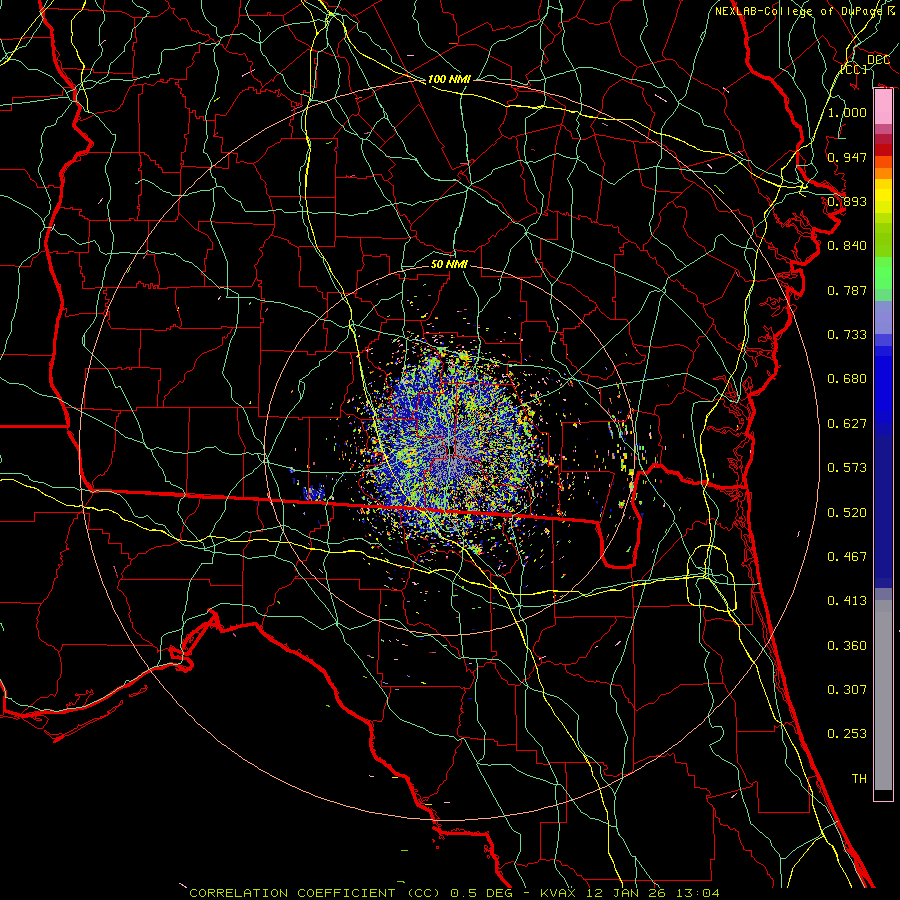Click the 1.000 legend value

(x=847, y=112)
